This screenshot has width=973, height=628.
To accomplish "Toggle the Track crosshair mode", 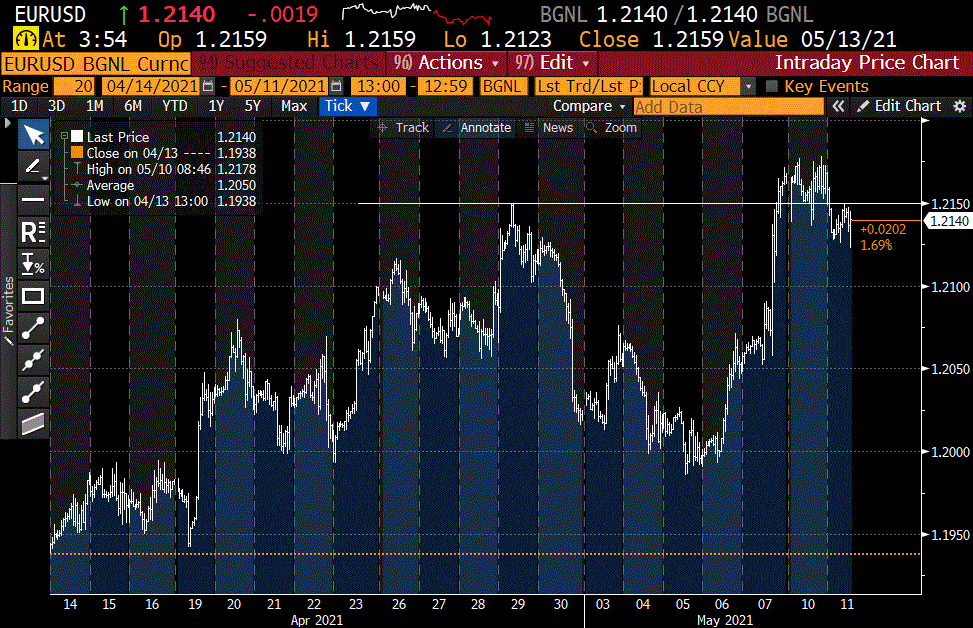I will tap(403, 128).
